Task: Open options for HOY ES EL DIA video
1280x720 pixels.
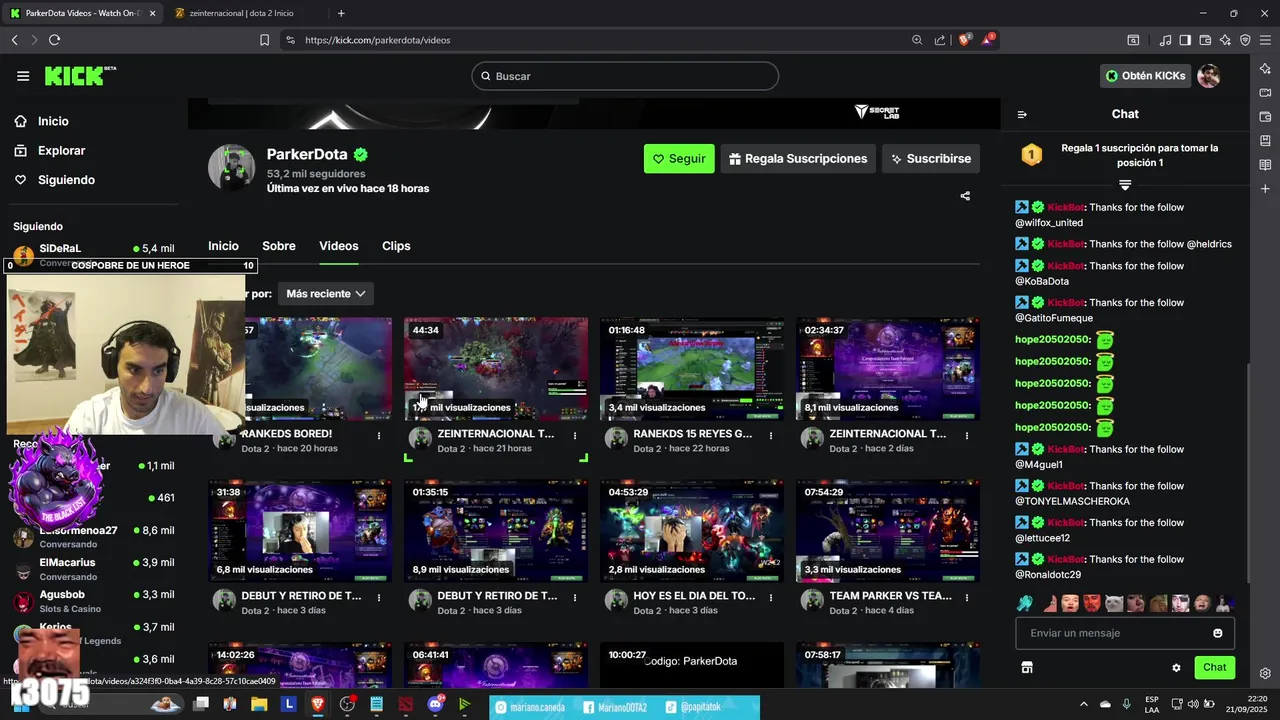Action: 771,597
